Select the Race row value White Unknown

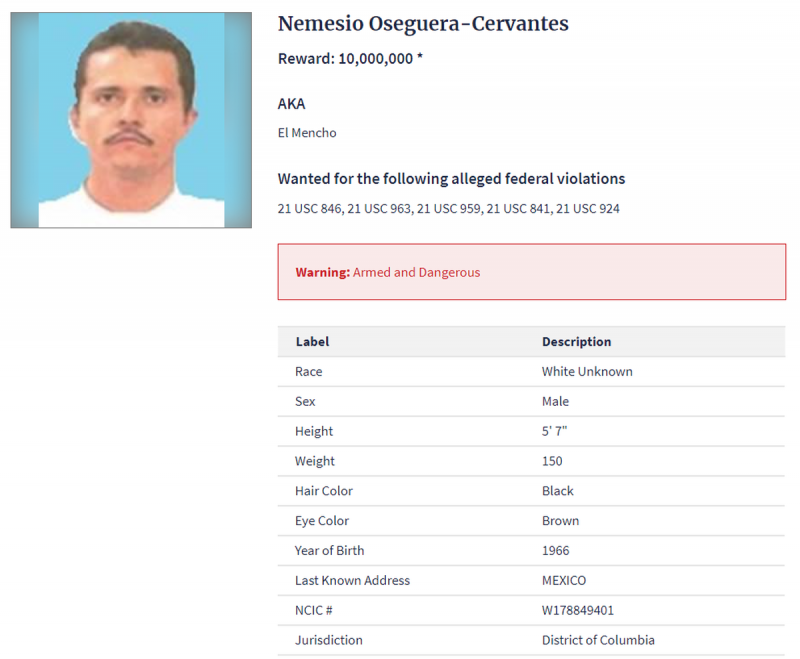point(587,371)
